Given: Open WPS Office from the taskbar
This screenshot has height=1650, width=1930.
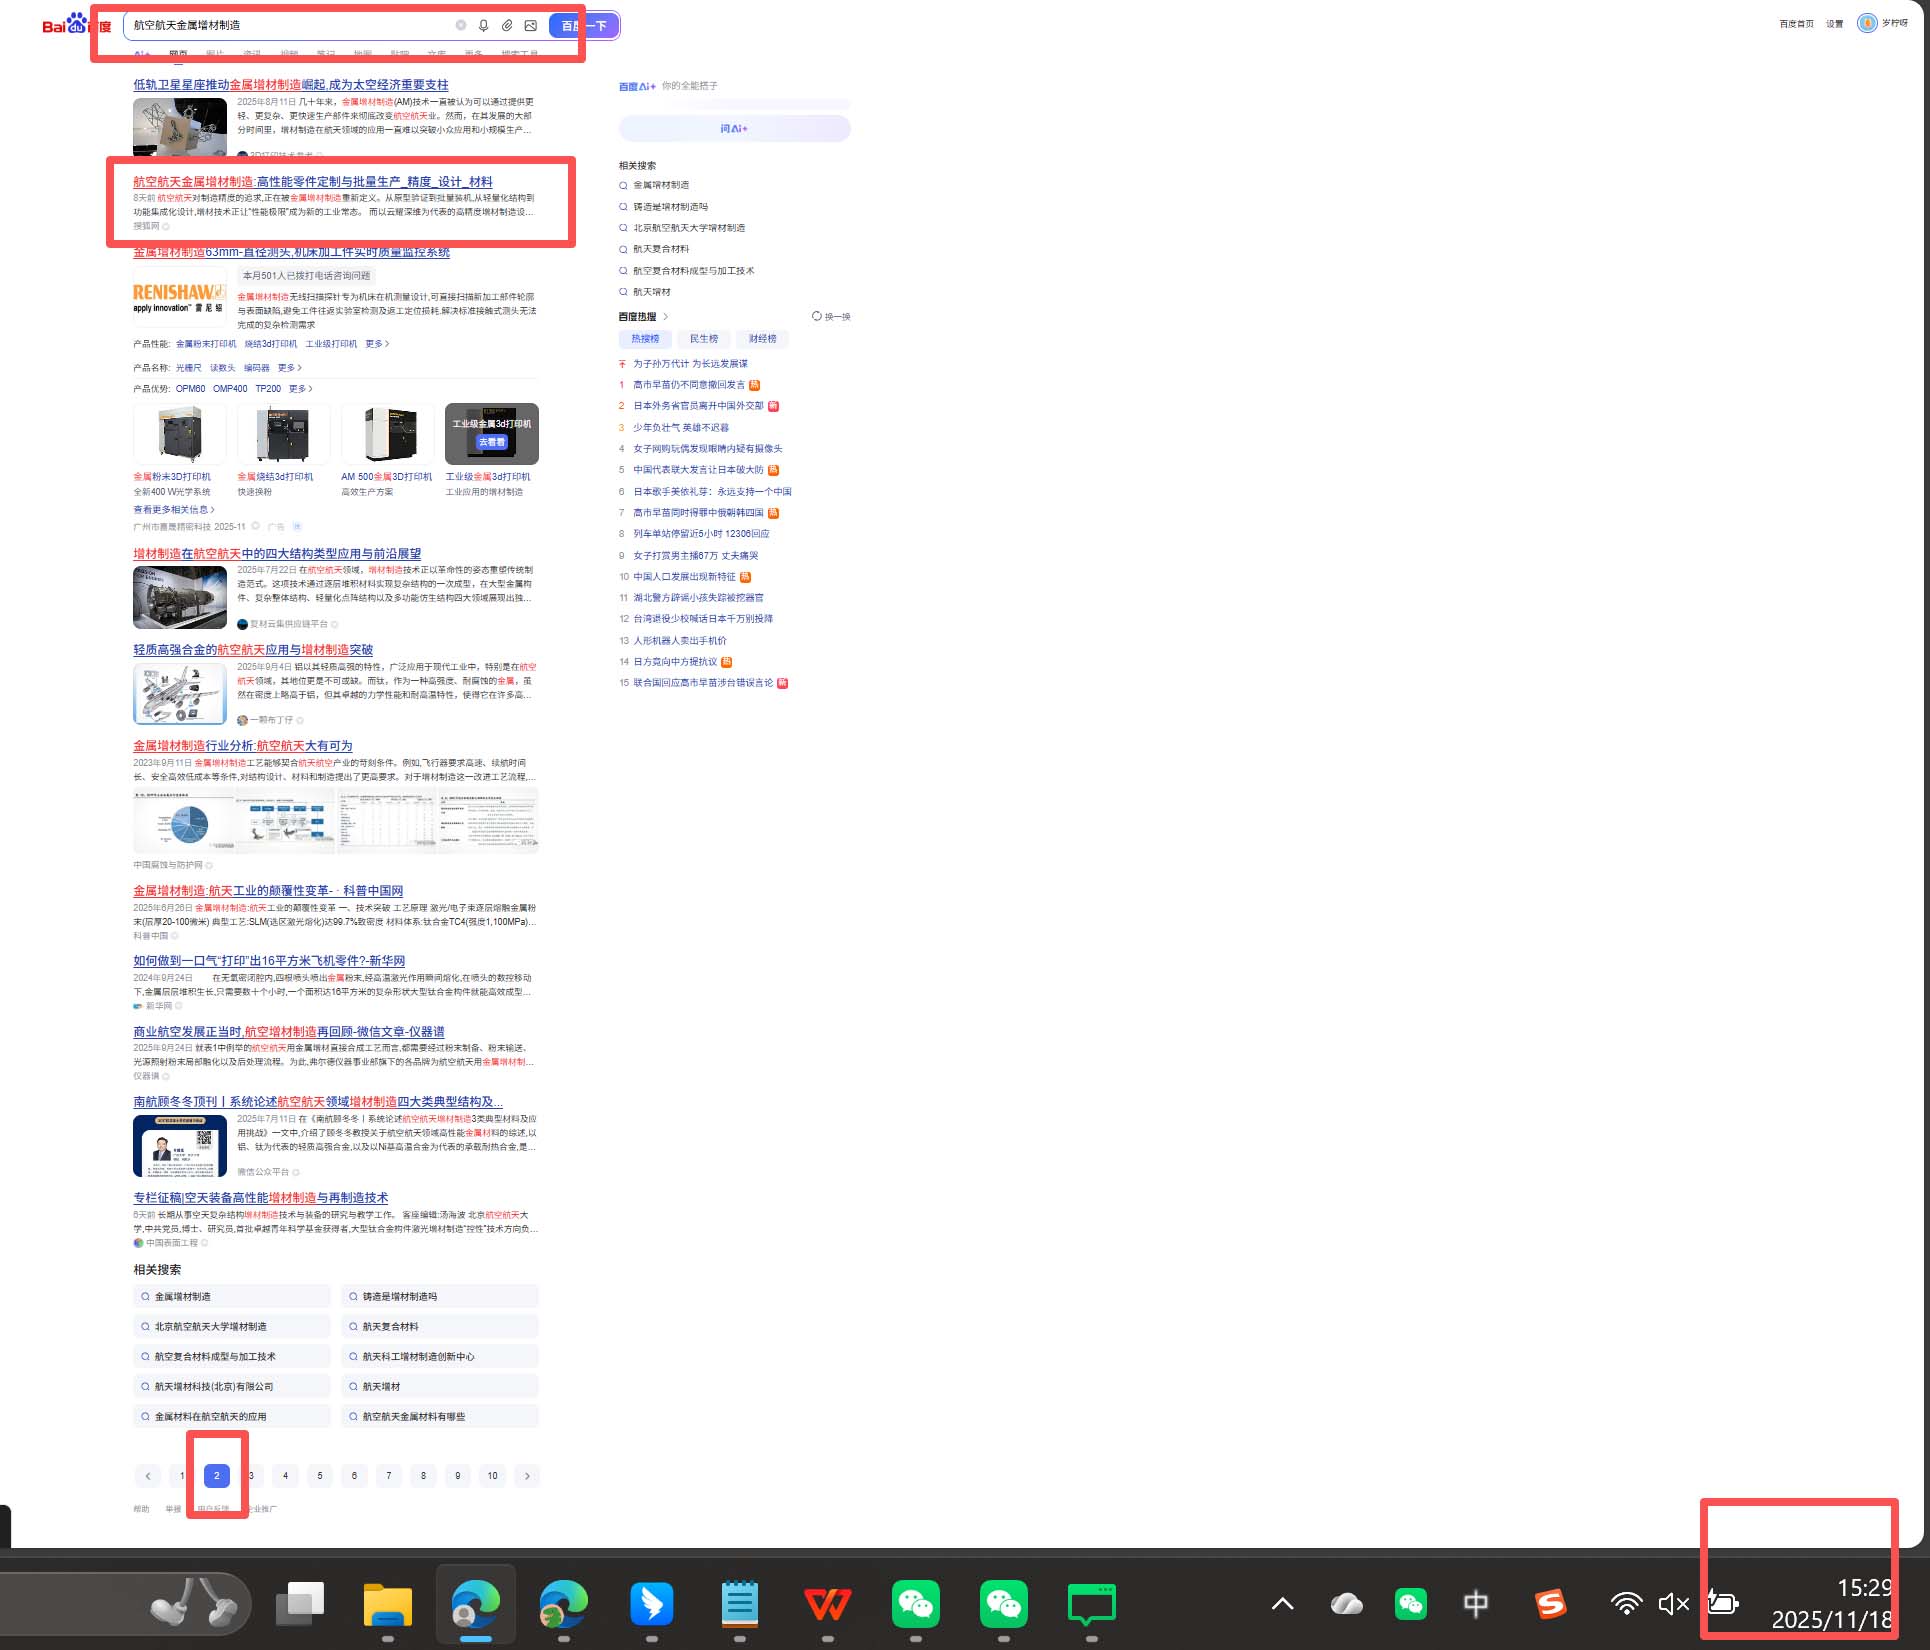Looking at the screenshot, I should tap(827, 1604).
